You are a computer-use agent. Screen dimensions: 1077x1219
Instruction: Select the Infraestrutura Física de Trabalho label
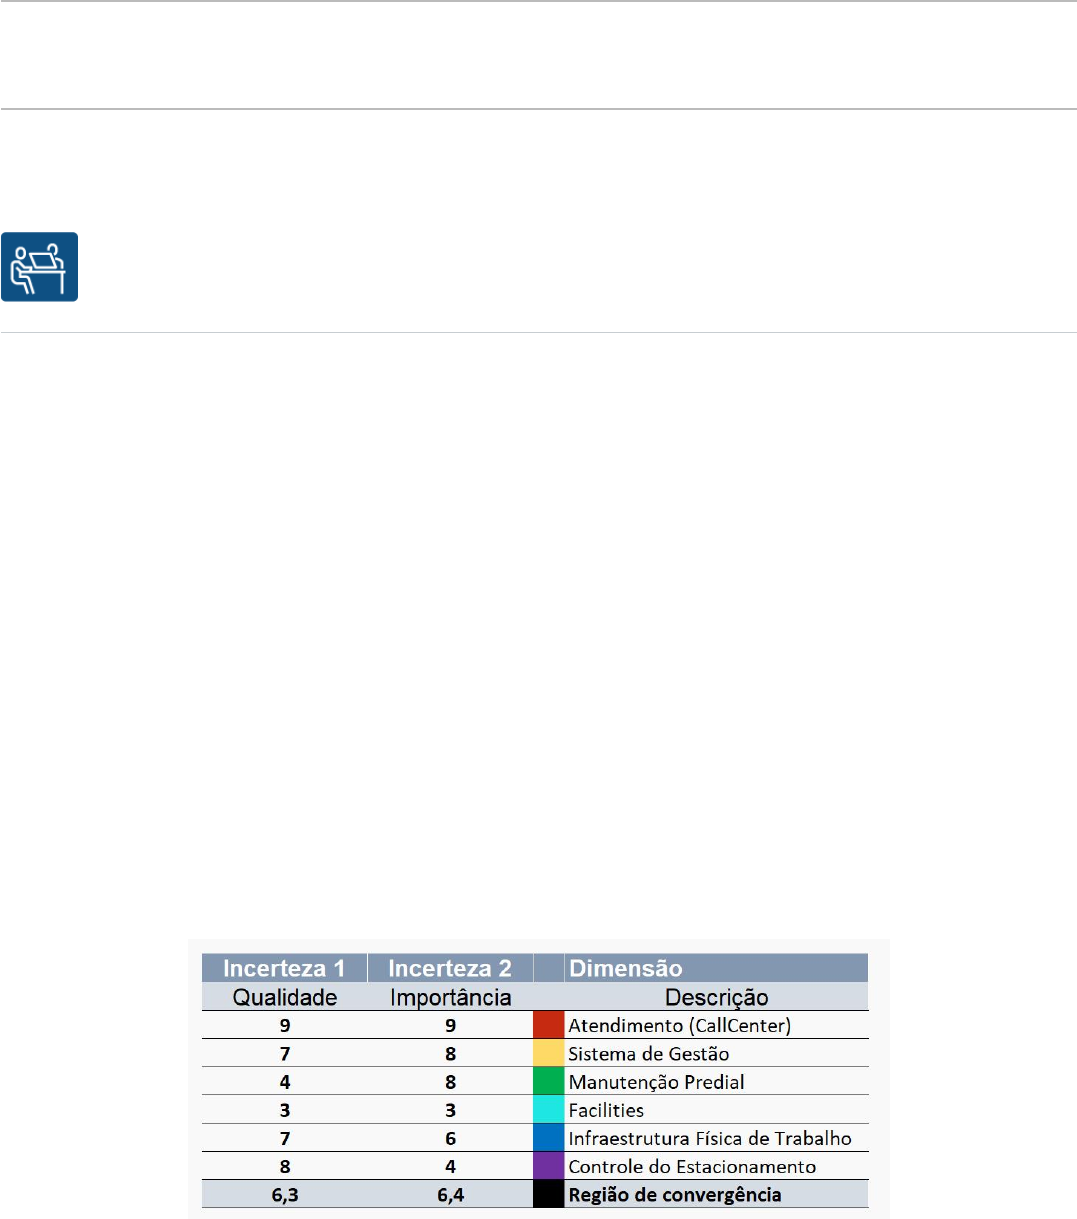tap(710, 1138)
